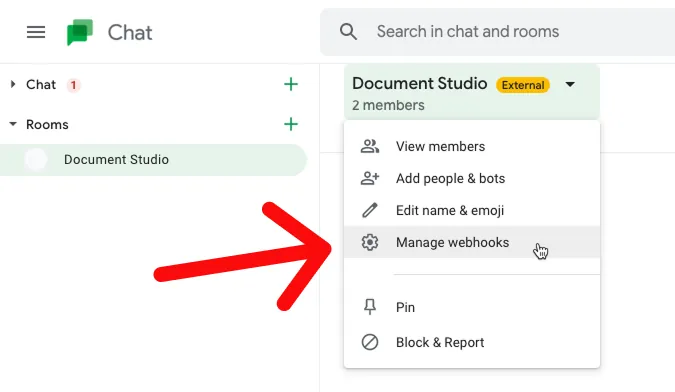Click the Chat app title text
Viewport: 675px width, 392px height.
[130, 33]
